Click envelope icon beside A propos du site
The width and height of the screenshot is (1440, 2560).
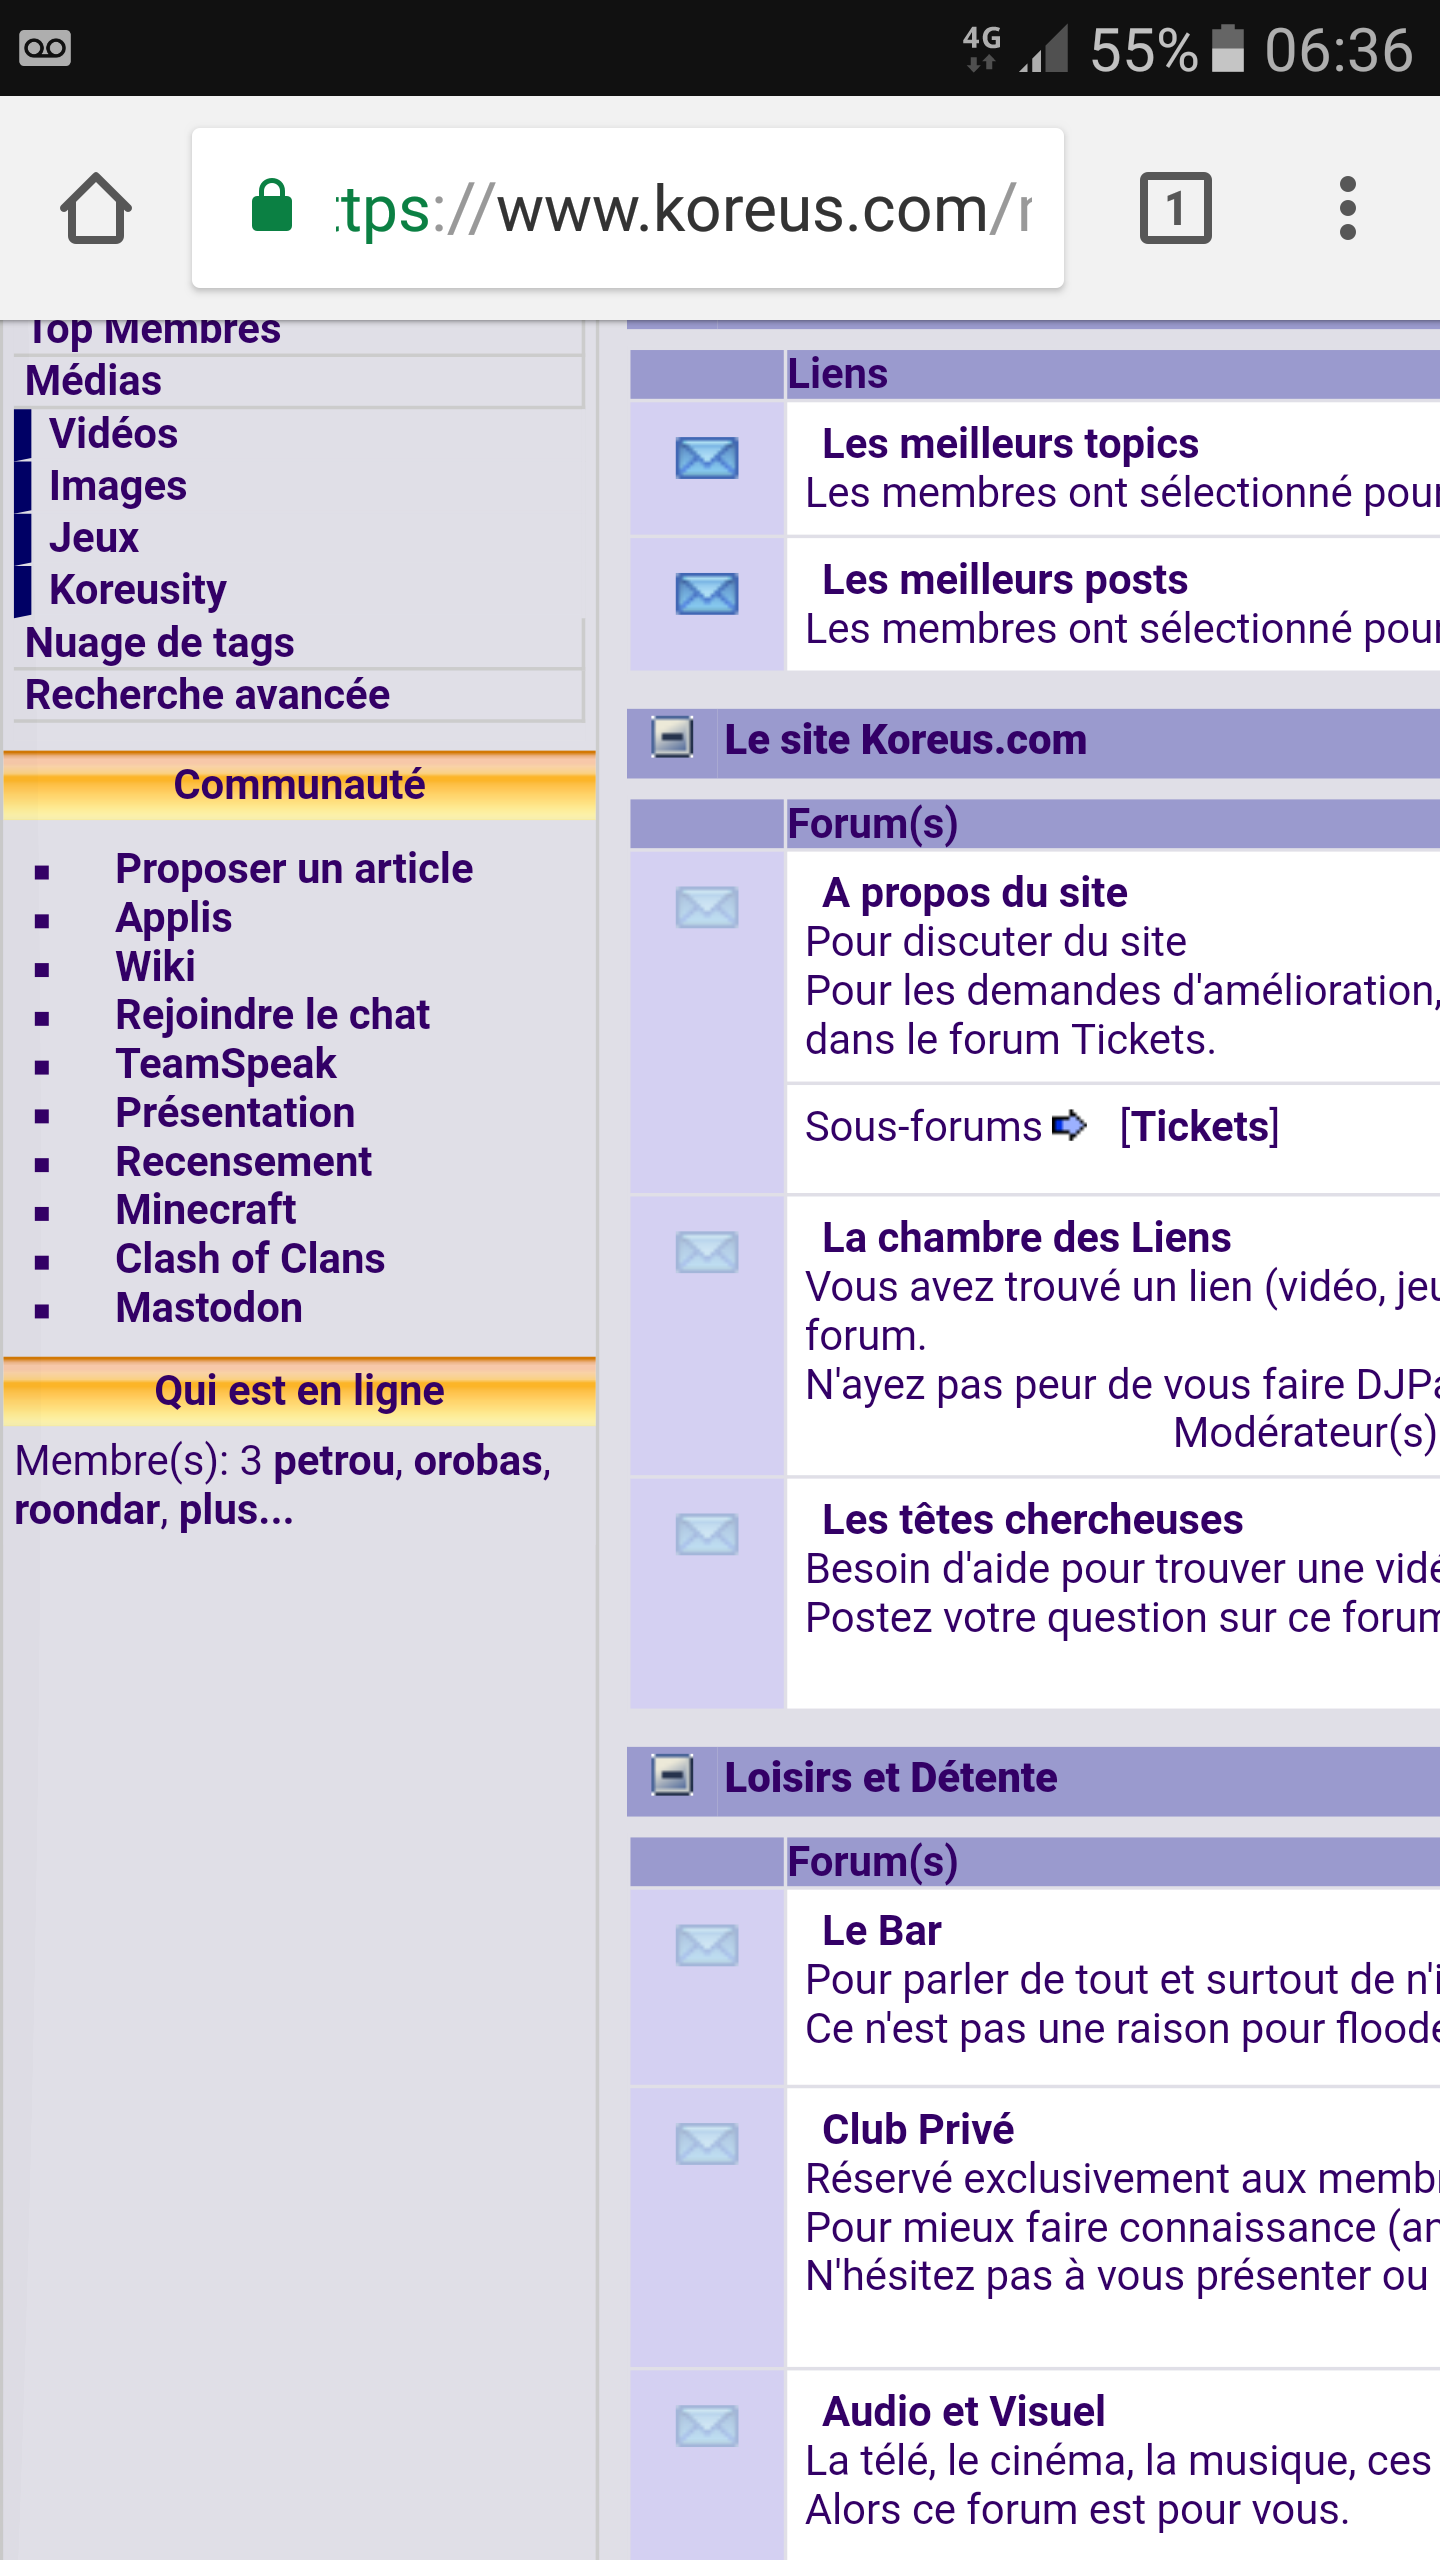707,908
